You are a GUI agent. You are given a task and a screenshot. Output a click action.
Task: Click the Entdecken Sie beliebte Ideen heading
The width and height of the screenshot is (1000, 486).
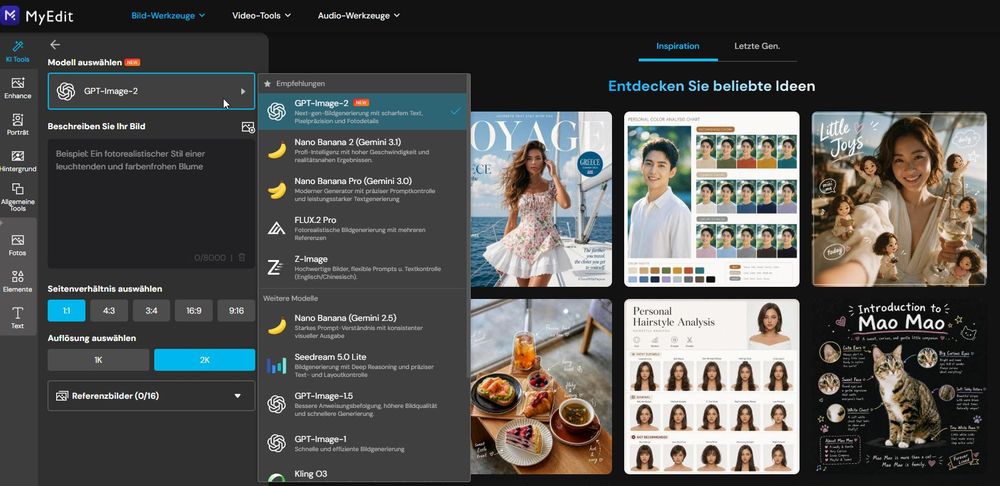pos(711,86)
